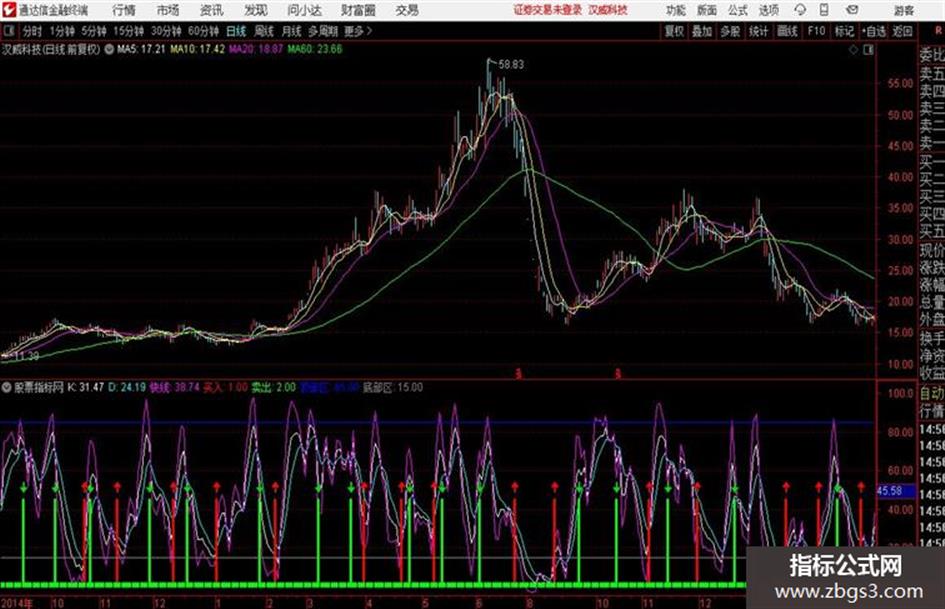945x609 pixels.
Task: Open the 功能 menu
Action: 676,10
